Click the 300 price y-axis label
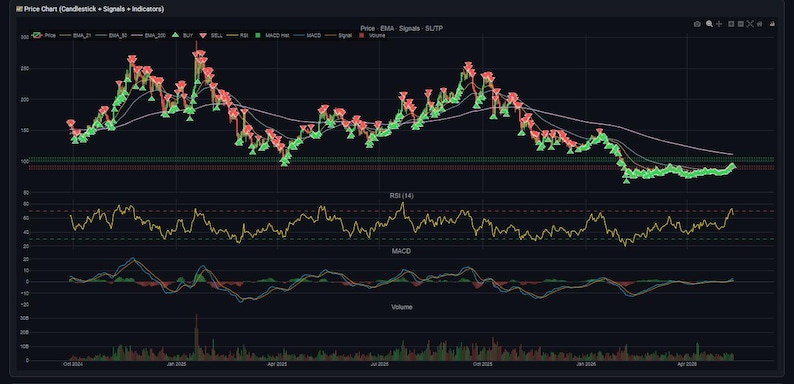The height and width of the screenshot is (384, 794). pyautogui.click(x=24, y=37)
